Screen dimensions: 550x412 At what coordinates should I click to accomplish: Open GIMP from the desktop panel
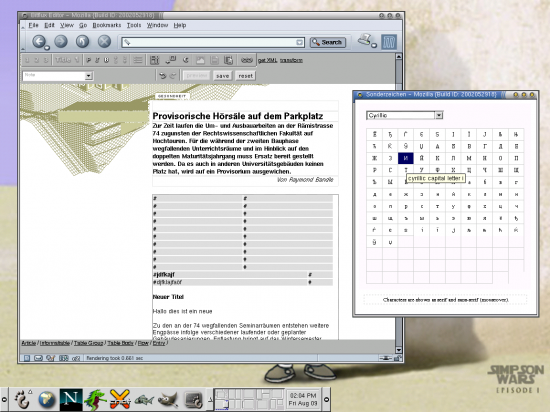pos(168,400)
